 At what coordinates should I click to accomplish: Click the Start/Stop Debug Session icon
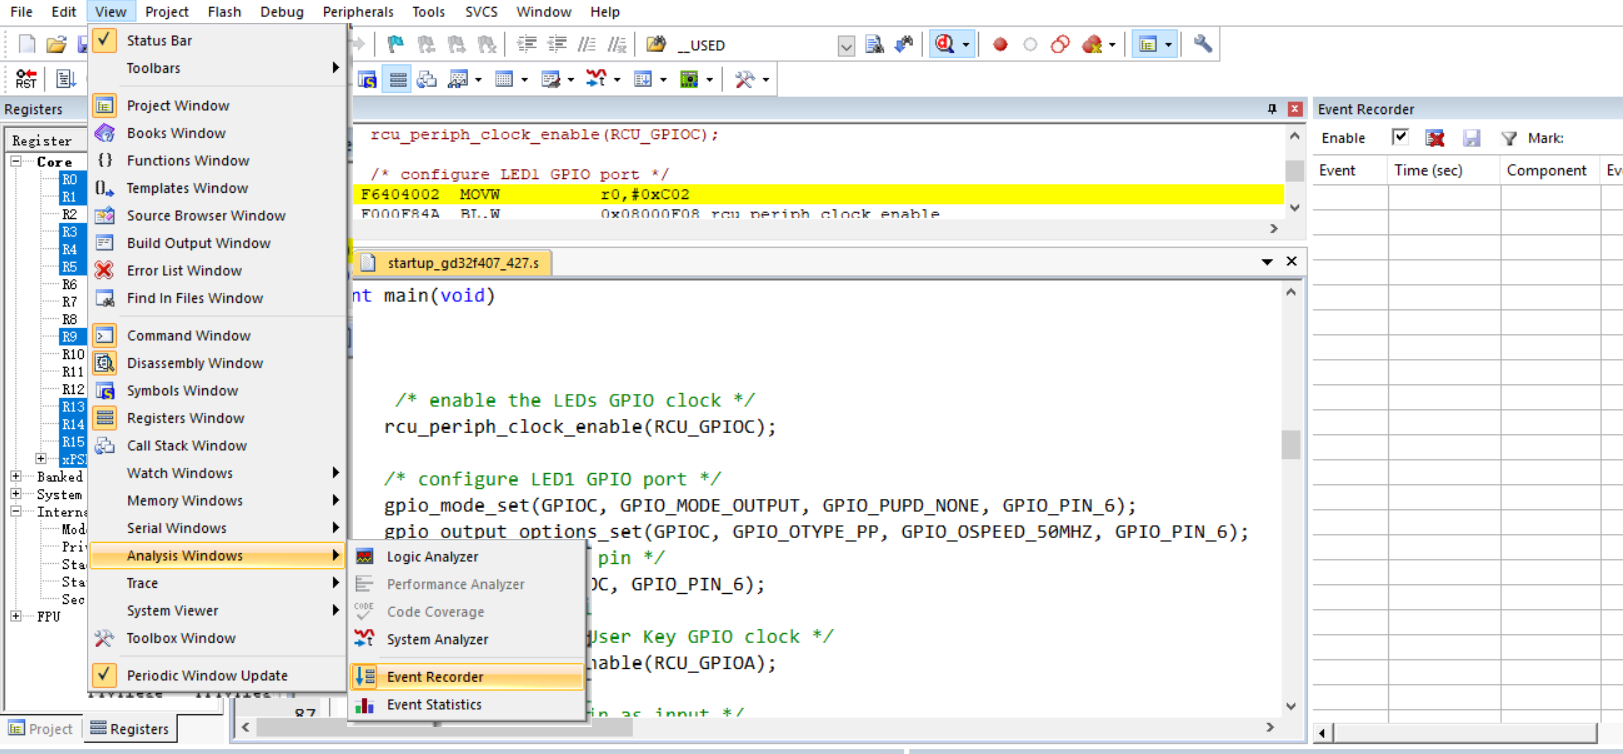coord(944,44)
